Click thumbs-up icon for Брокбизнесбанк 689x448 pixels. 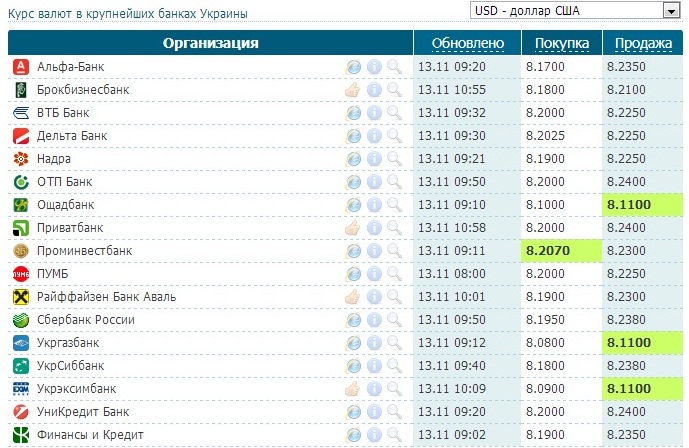(353, 90)
